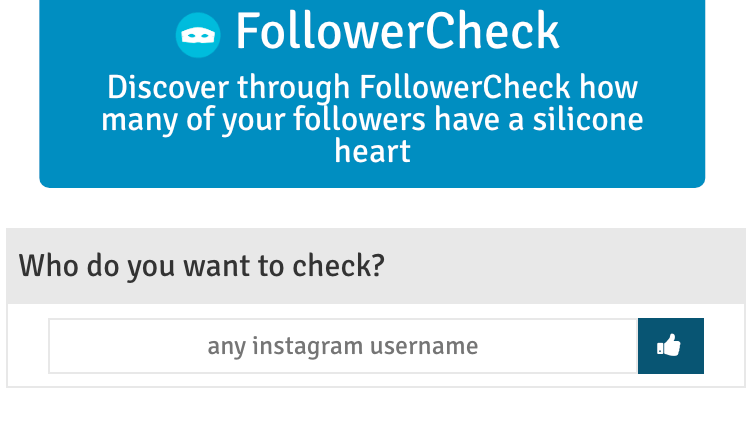This screenshot has height=440, width=754.
Task: Click the 'any instagram username' placeholder text
Action: (343, 346)
